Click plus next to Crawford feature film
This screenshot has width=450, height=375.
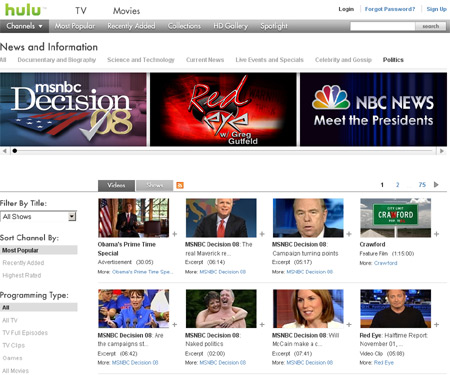point(436,234)
